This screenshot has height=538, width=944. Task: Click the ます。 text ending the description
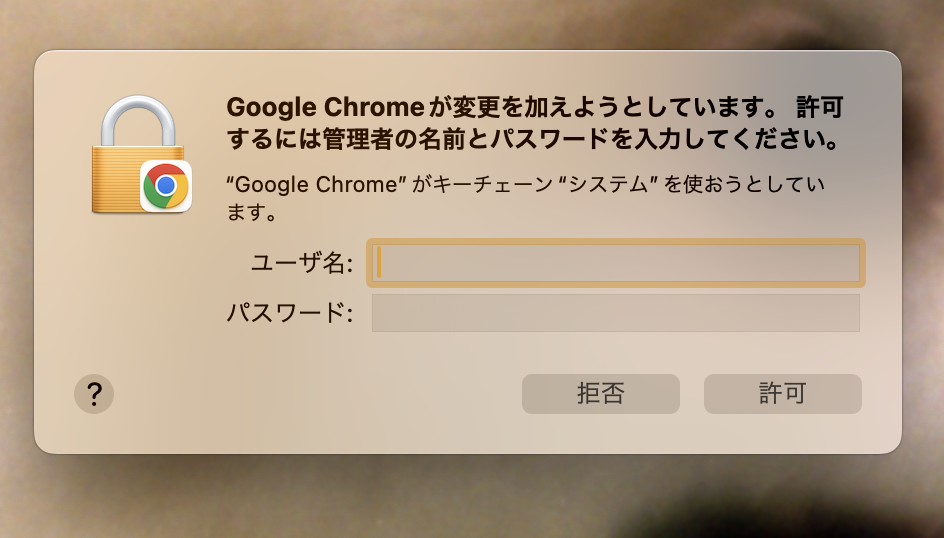252,212
